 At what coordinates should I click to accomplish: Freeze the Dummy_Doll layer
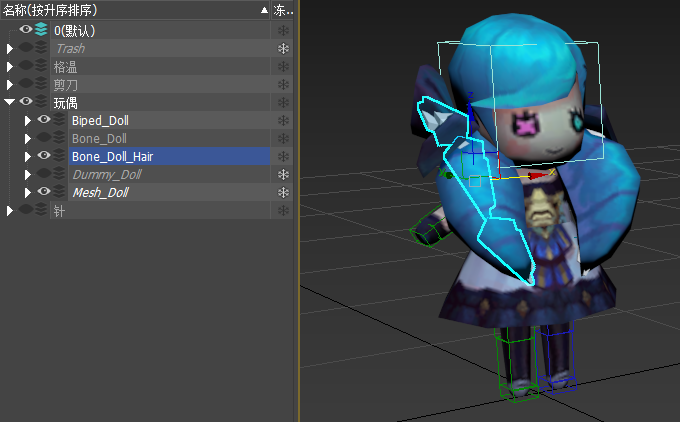tap(283, 174)
